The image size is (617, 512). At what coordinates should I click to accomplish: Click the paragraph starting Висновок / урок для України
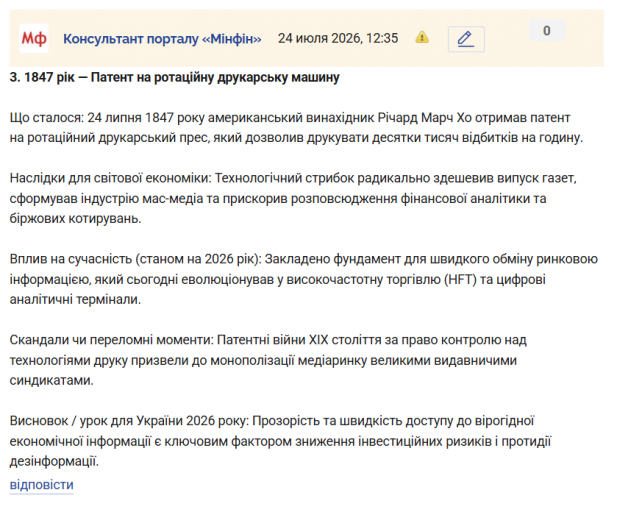click(x=280, y=441)
